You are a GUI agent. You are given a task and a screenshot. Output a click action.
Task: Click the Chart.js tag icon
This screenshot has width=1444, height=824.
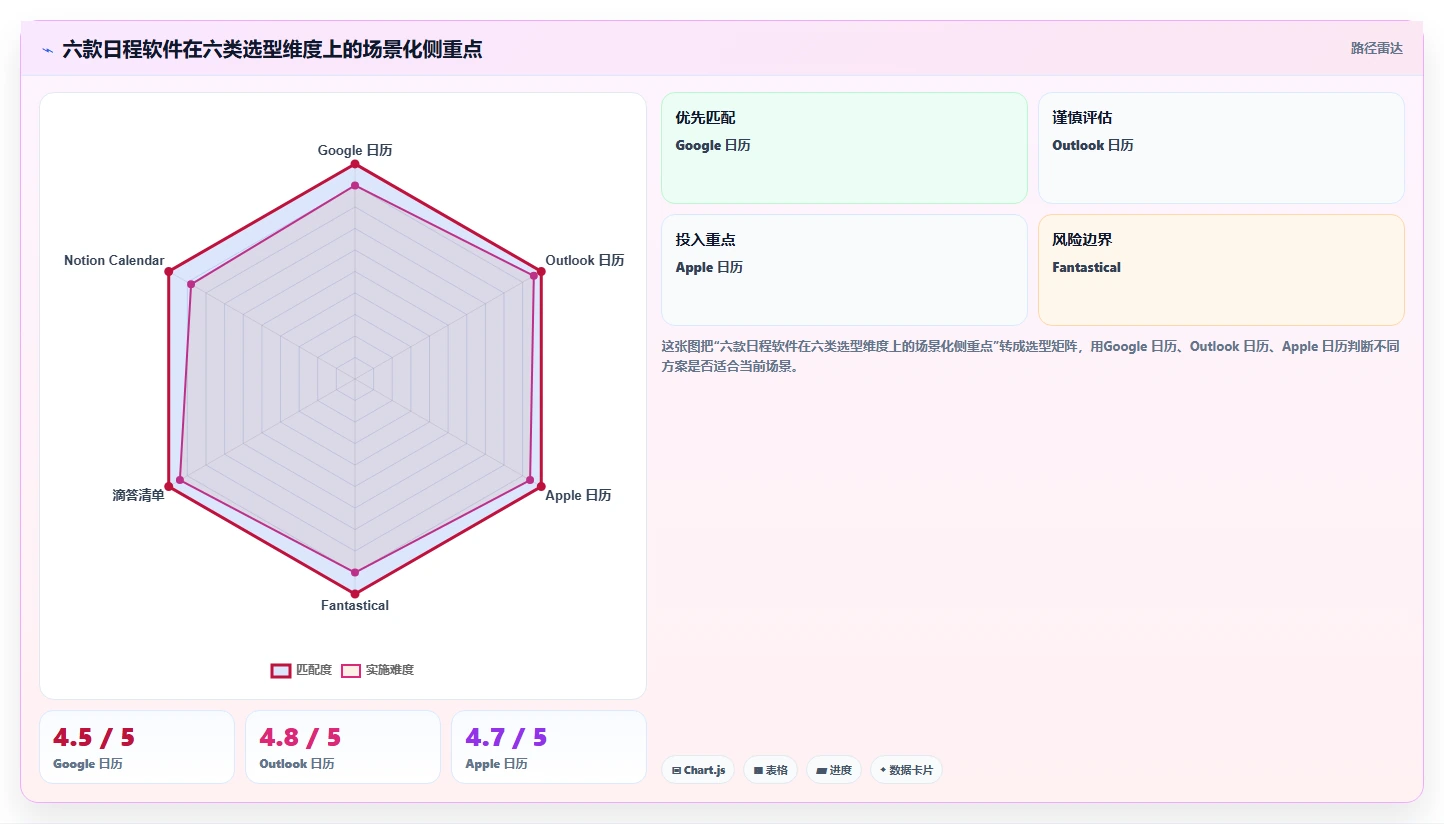tap(677, 771)
